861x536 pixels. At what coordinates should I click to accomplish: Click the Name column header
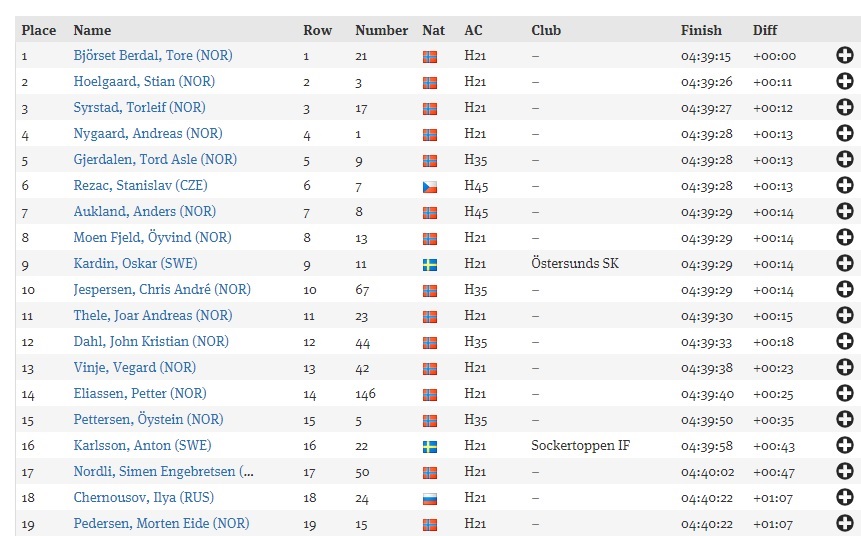coord(92,30)
